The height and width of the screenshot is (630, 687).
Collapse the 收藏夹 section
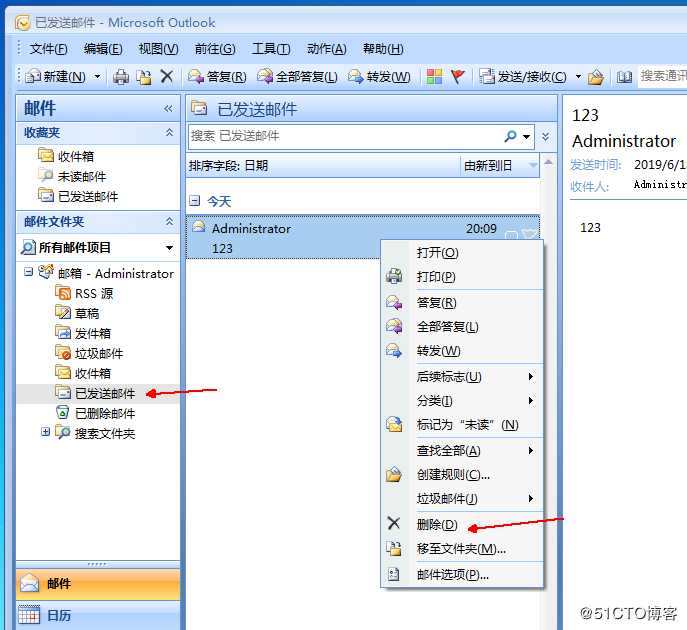[169, 132]
